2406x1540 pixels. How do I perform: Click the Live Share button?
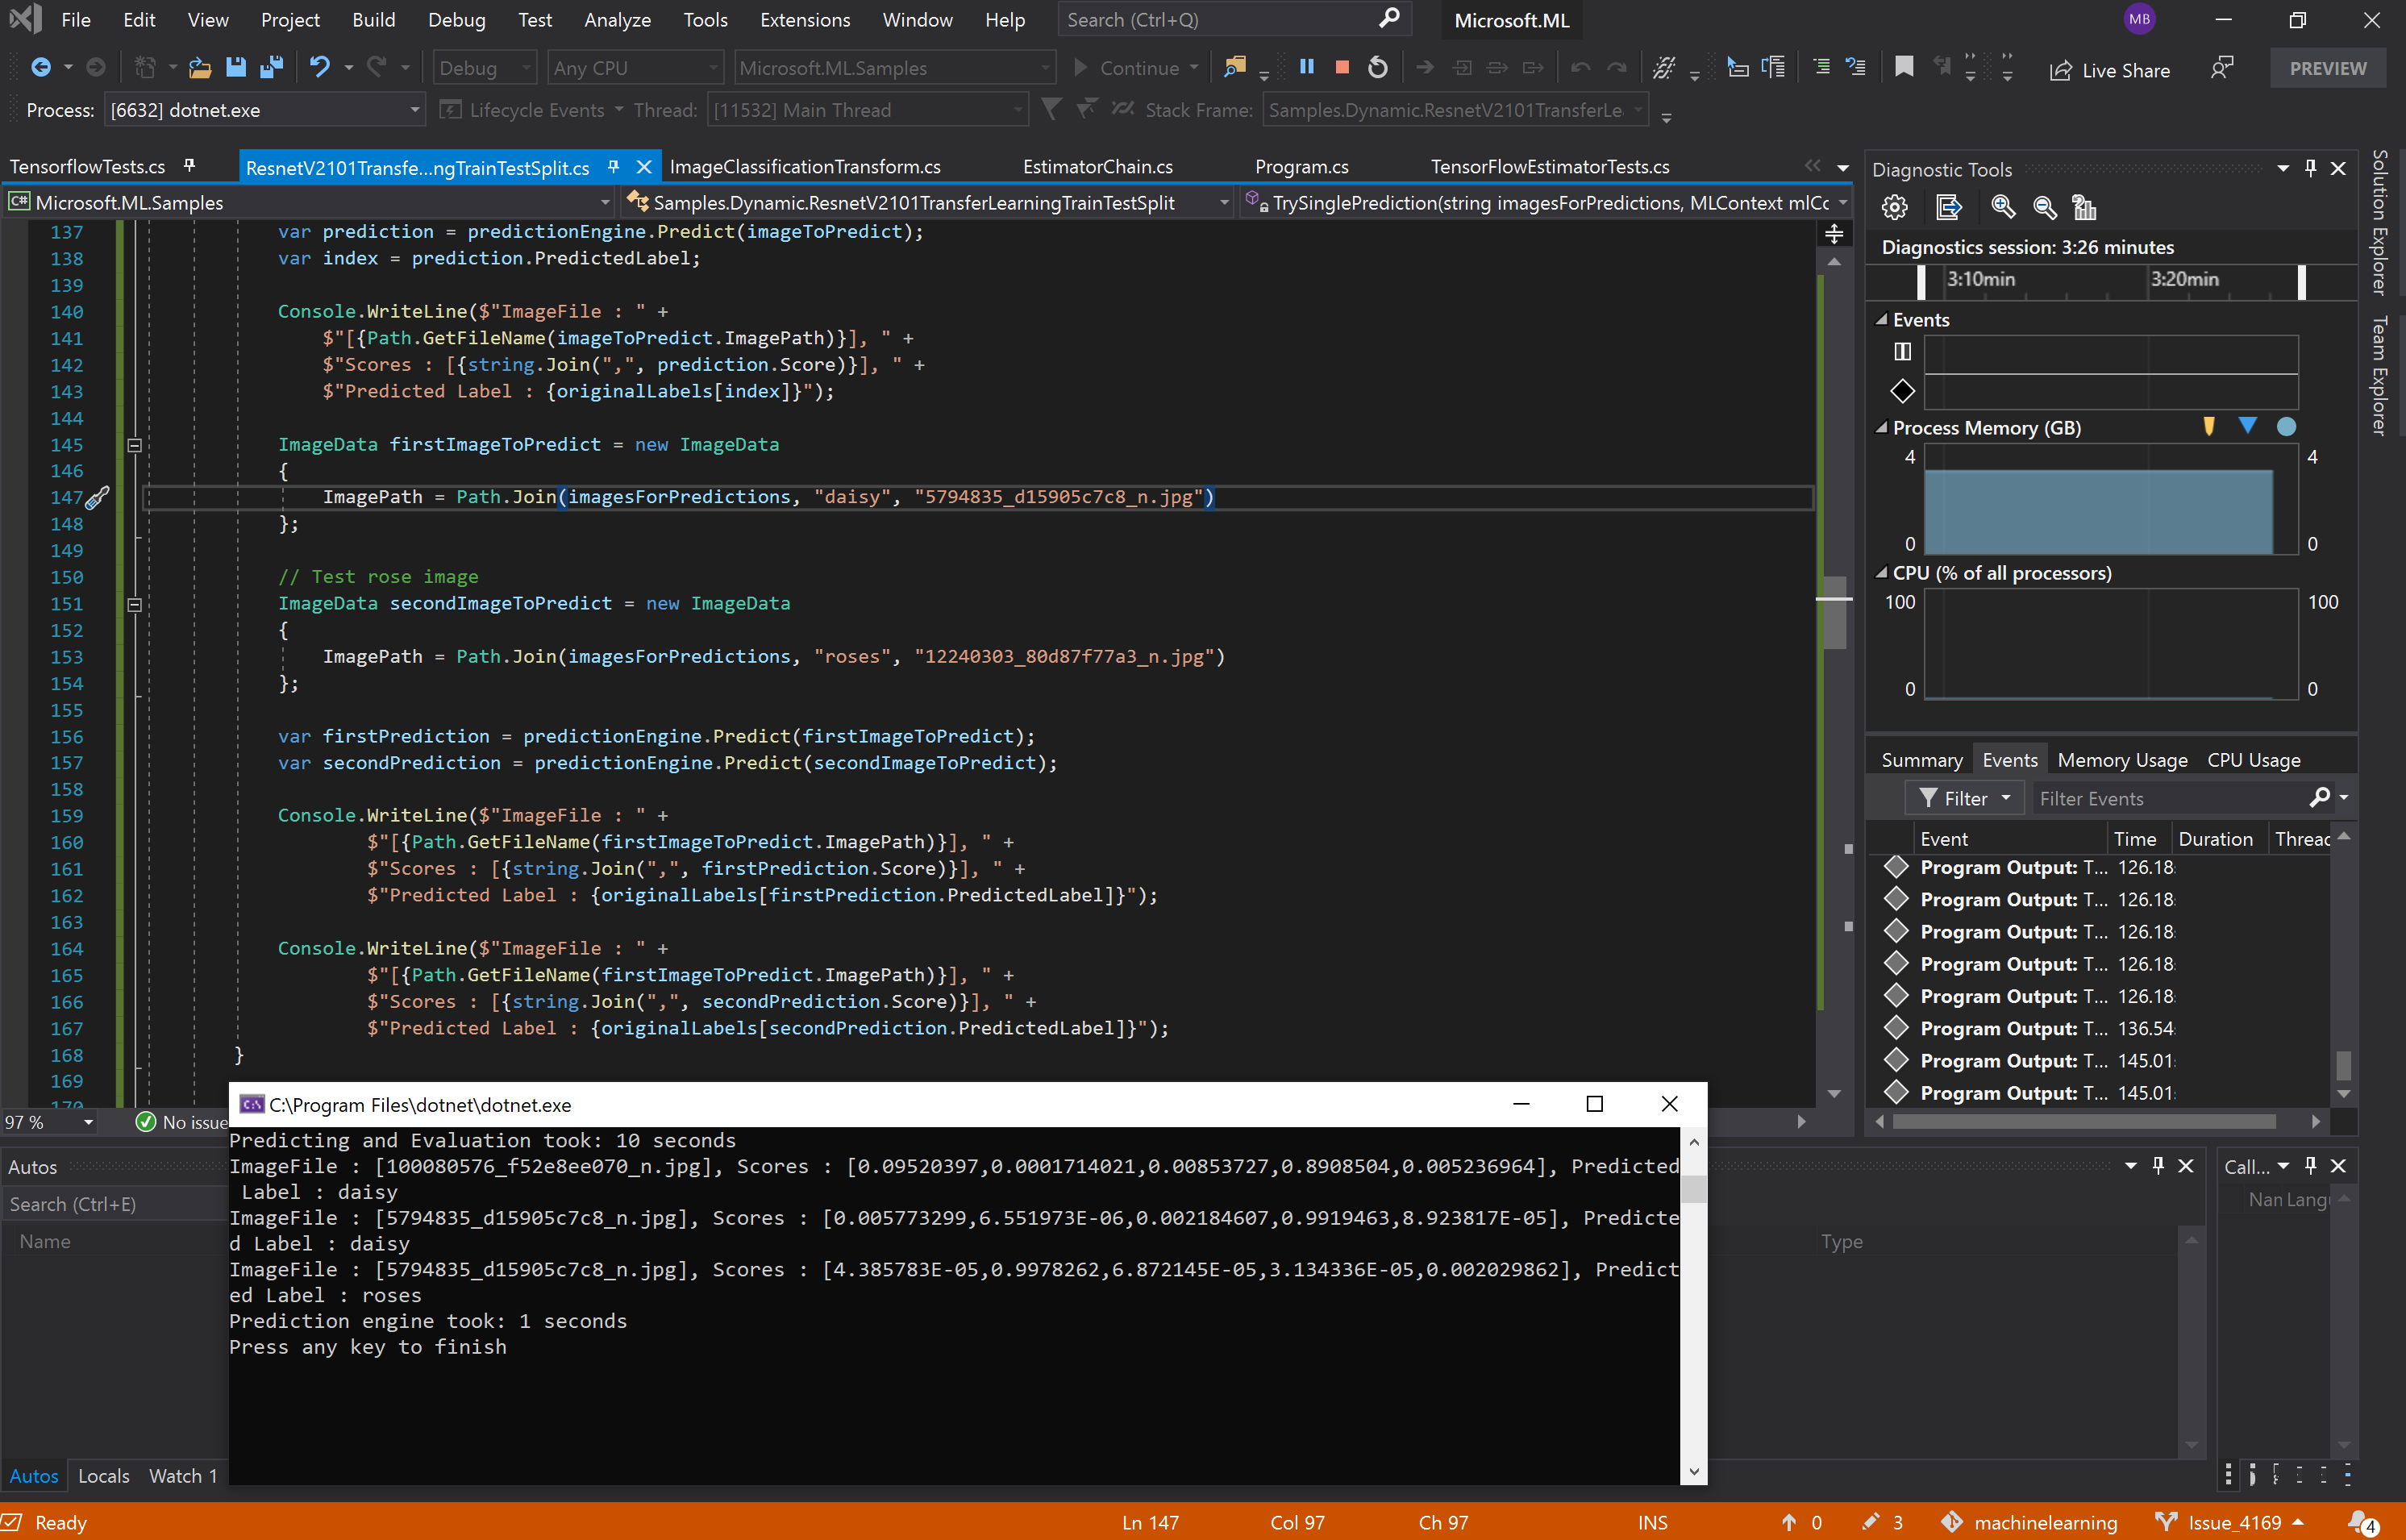tap(2110, 69)
